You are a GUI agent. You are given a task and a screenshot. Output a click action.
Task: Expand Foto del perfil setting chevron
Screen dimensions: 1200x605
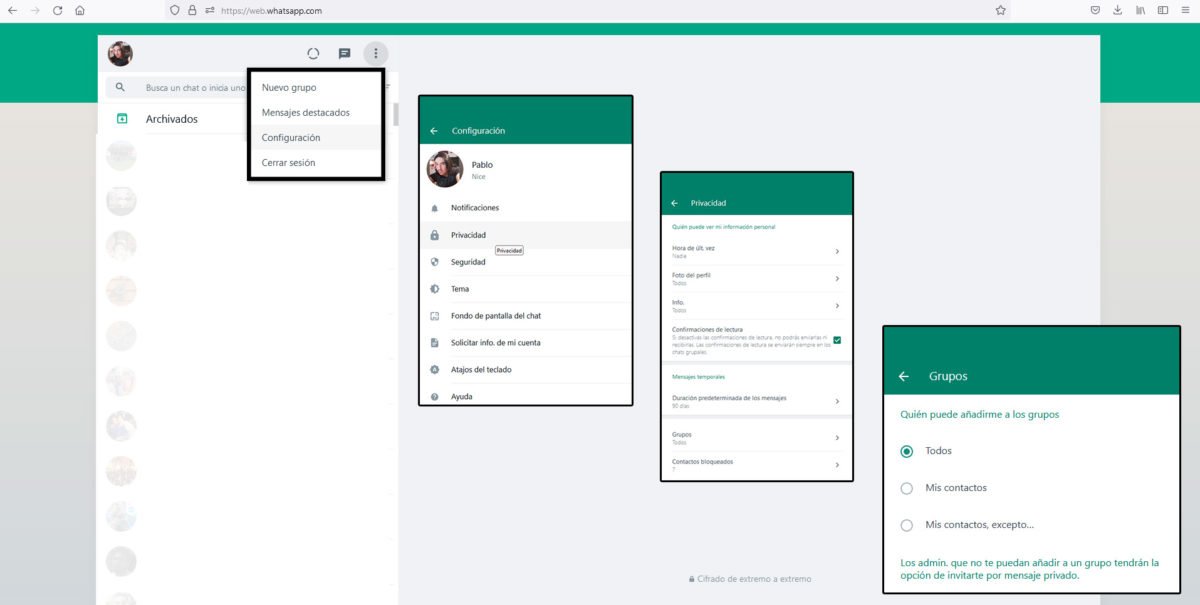pyautogui.click(x=837, y=279)
